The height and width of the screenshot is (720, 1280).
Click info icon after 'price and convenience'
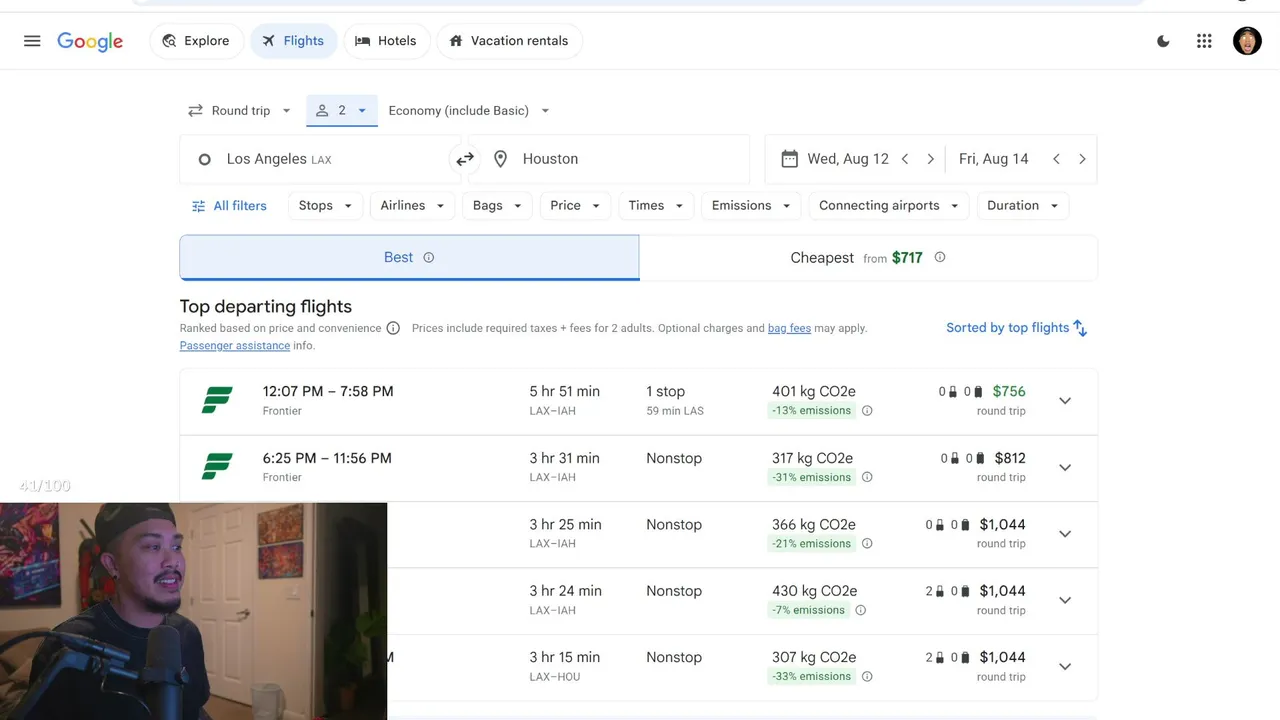tap(393, 328)
